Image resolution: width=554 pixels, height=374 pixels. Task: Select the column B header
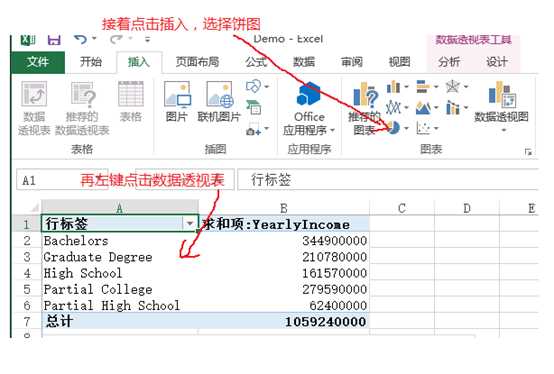(284, 208)
